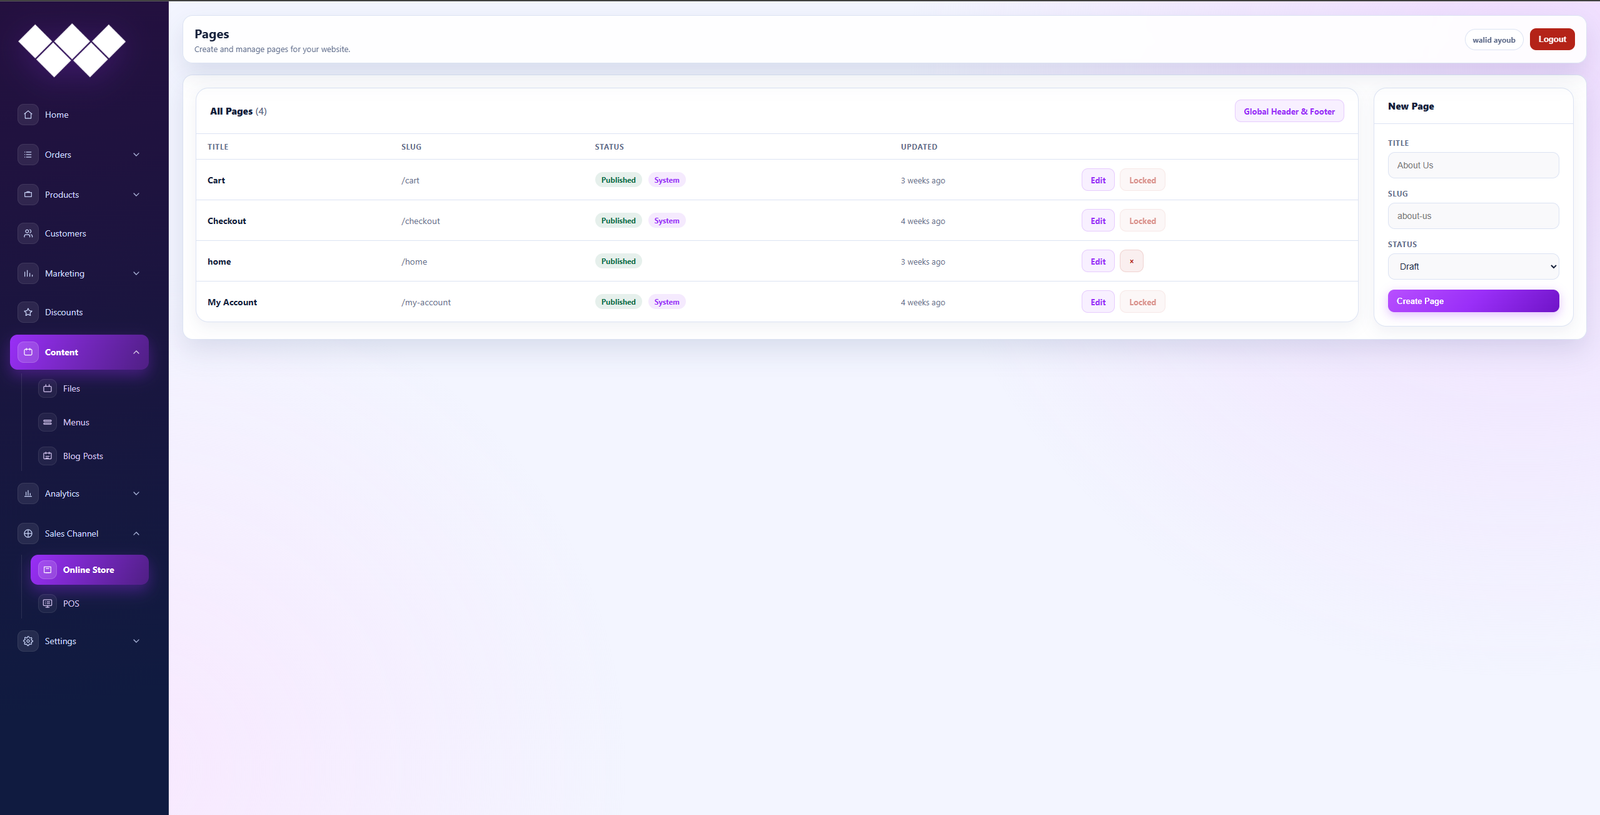Click the walid ayoub user badge
This screenshot has height=815, width=1600.
click(x=1494, y=40)
